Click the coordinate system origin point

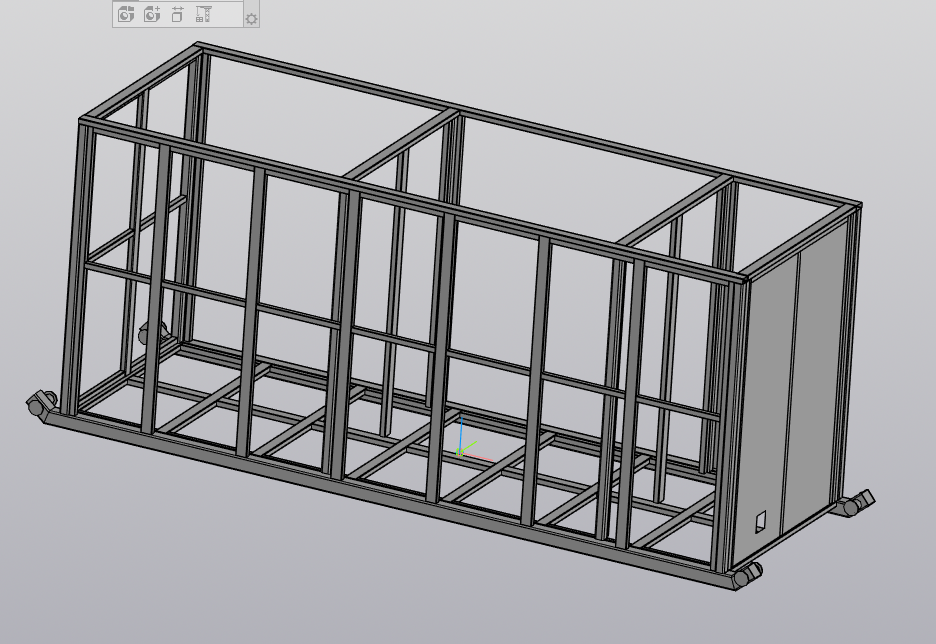[460, 453]
